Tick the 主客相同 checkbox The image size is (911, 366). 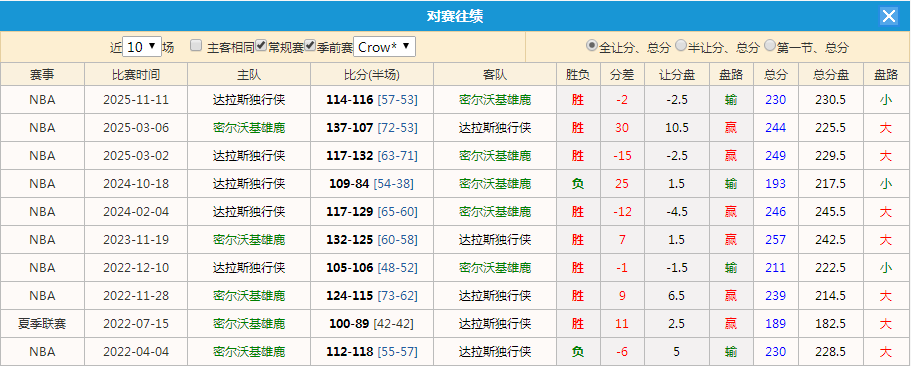196,45
